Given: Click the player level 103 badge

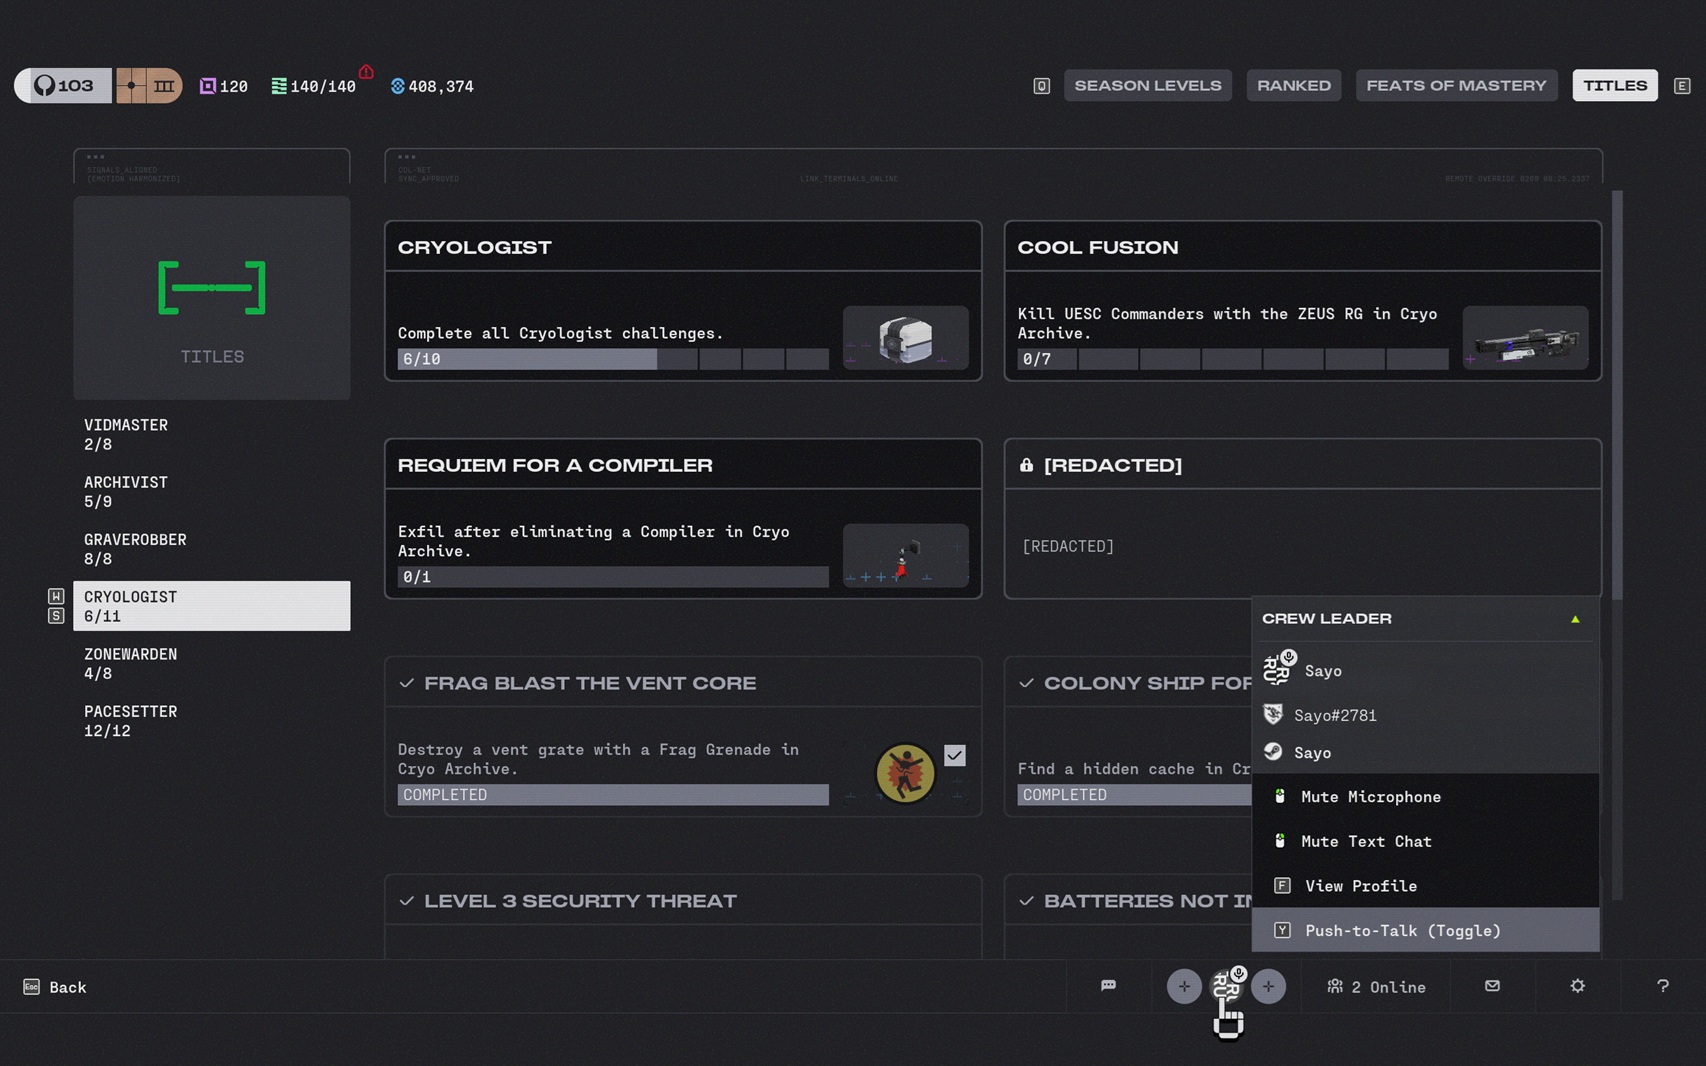Looking at the screenshot, I should click(x=62, y=86).
